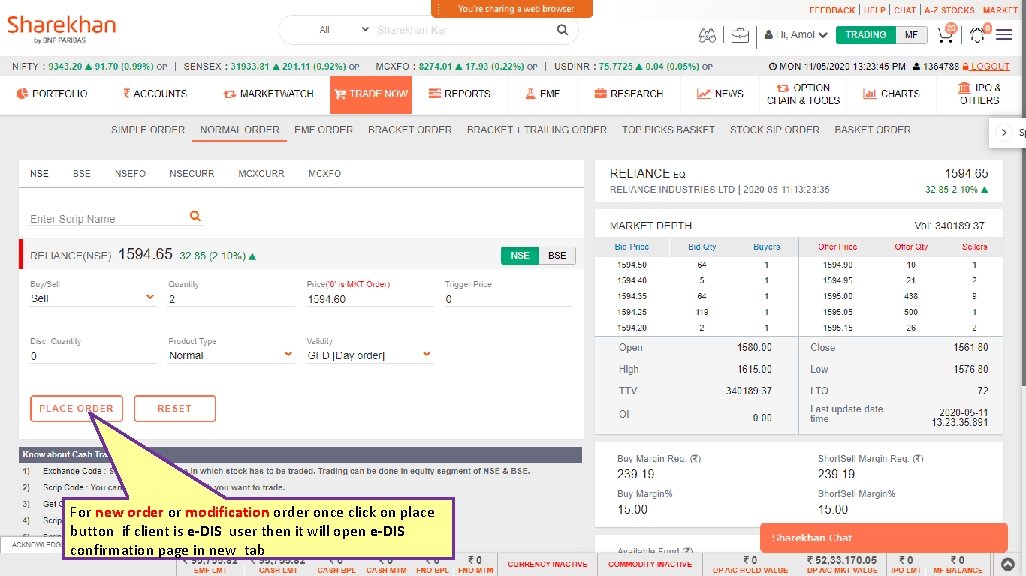The image size is (1026, 576).
Task: Open the alerts clock icon
Action: pos(978,34)
